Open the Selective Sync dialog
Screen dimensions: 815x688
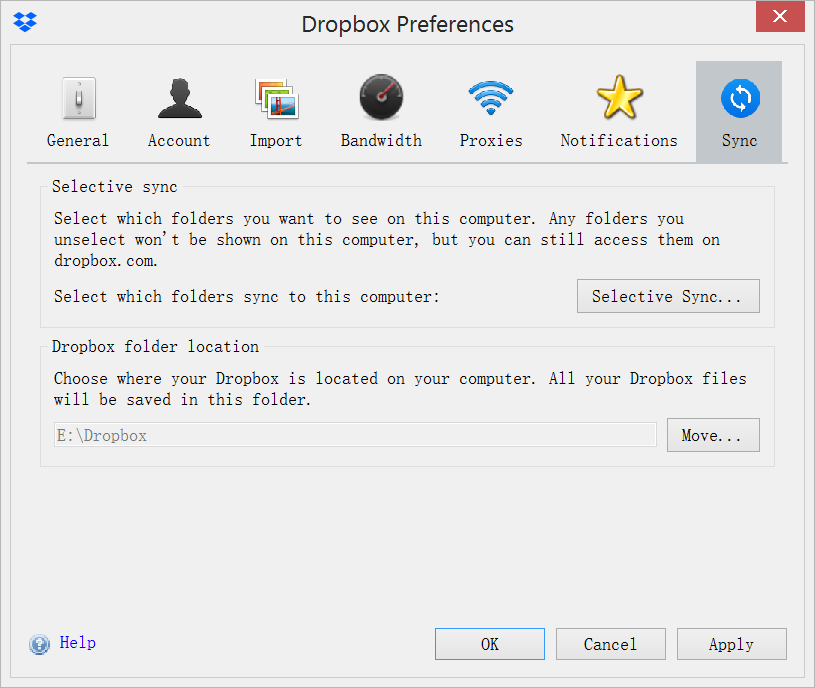[667, 296]
